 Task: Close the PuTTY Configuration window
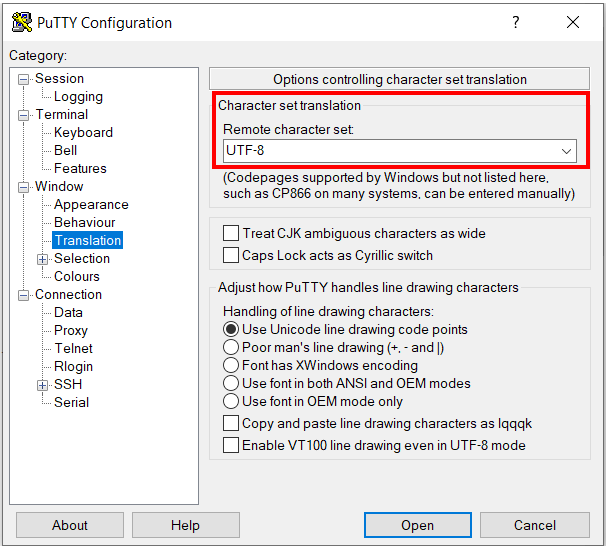pos(572,22)
